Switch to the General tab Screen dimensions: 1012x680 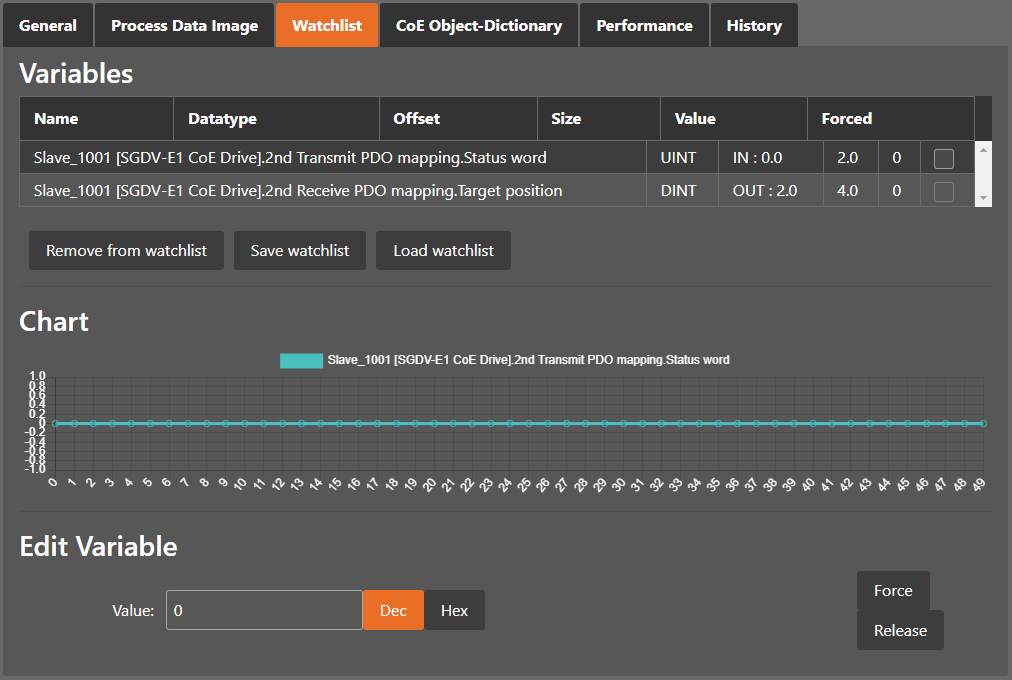(47, 25)
